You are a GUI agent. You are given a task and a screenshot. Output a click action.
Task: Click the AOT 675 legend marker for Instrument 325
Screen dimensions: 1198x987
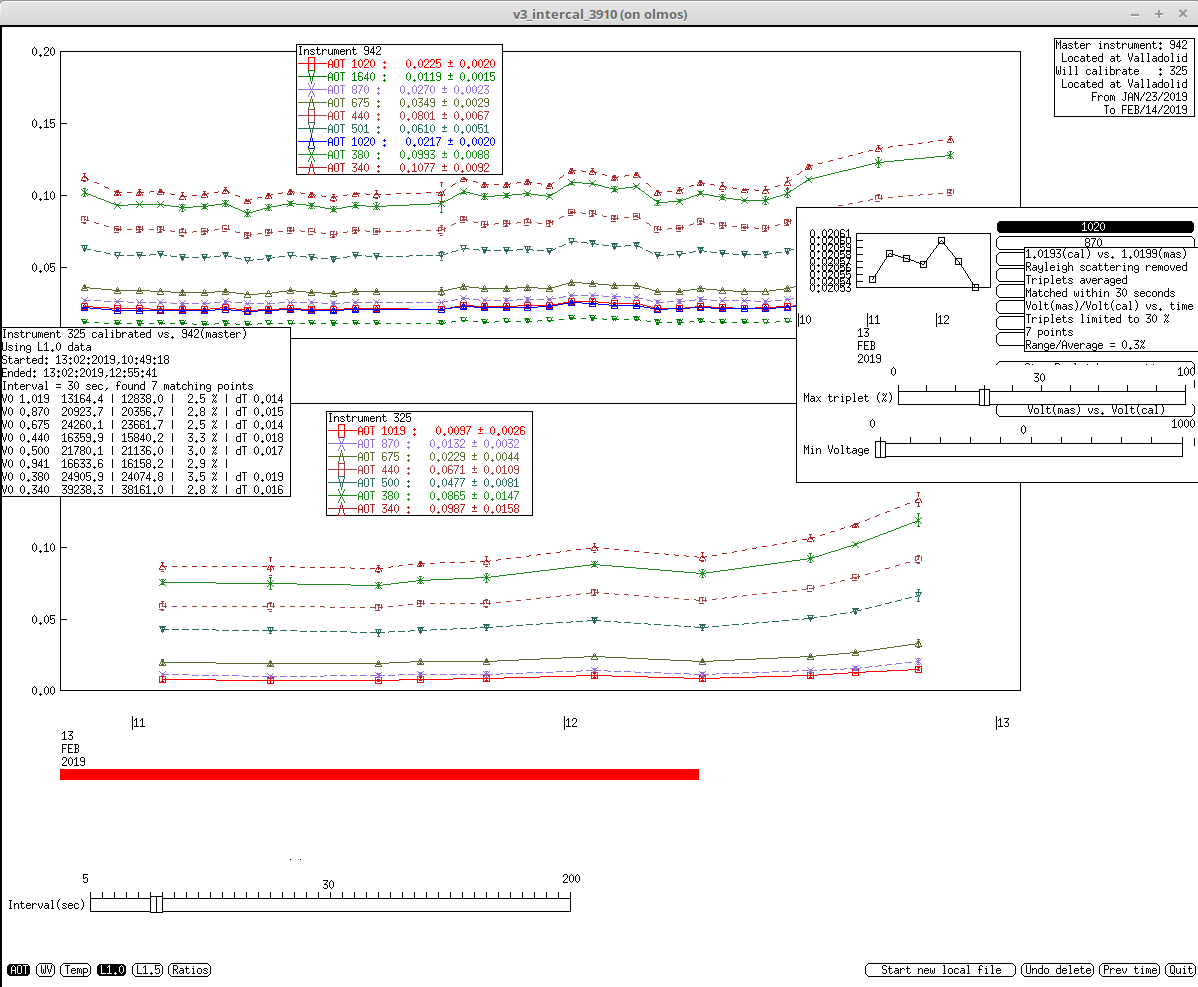click(x=341, y=457)
